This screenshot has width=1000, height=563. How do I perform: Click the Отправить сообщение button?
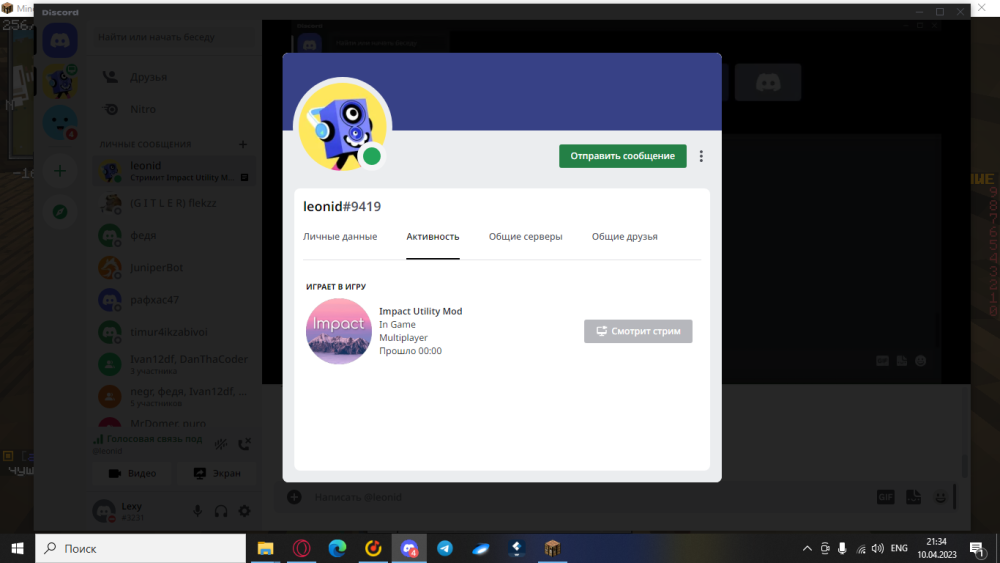click(x=622, y=156)
